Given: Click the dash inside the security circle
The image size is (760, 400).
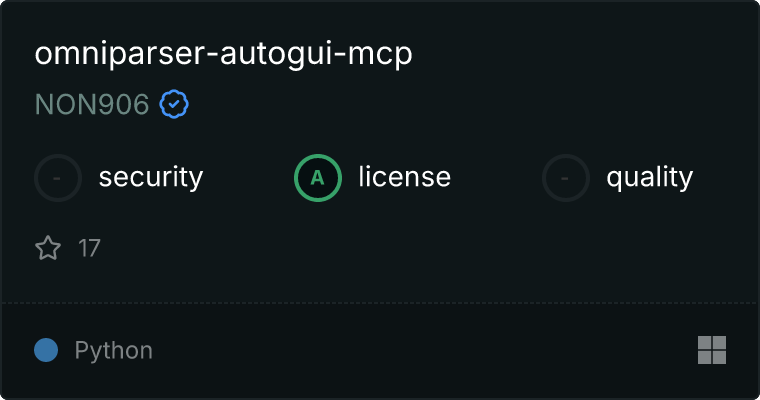Looking at the screenshot, I should pyautogui.click(x=57, y=179).
